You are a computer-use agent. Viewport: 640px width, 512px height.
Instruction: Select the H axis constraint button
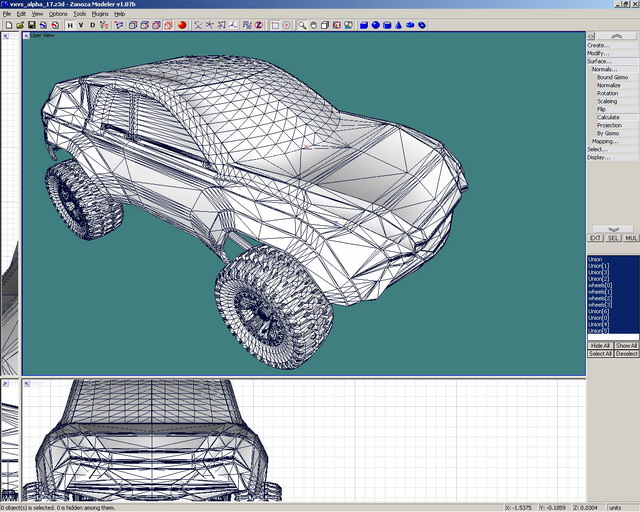coord(70,25)
